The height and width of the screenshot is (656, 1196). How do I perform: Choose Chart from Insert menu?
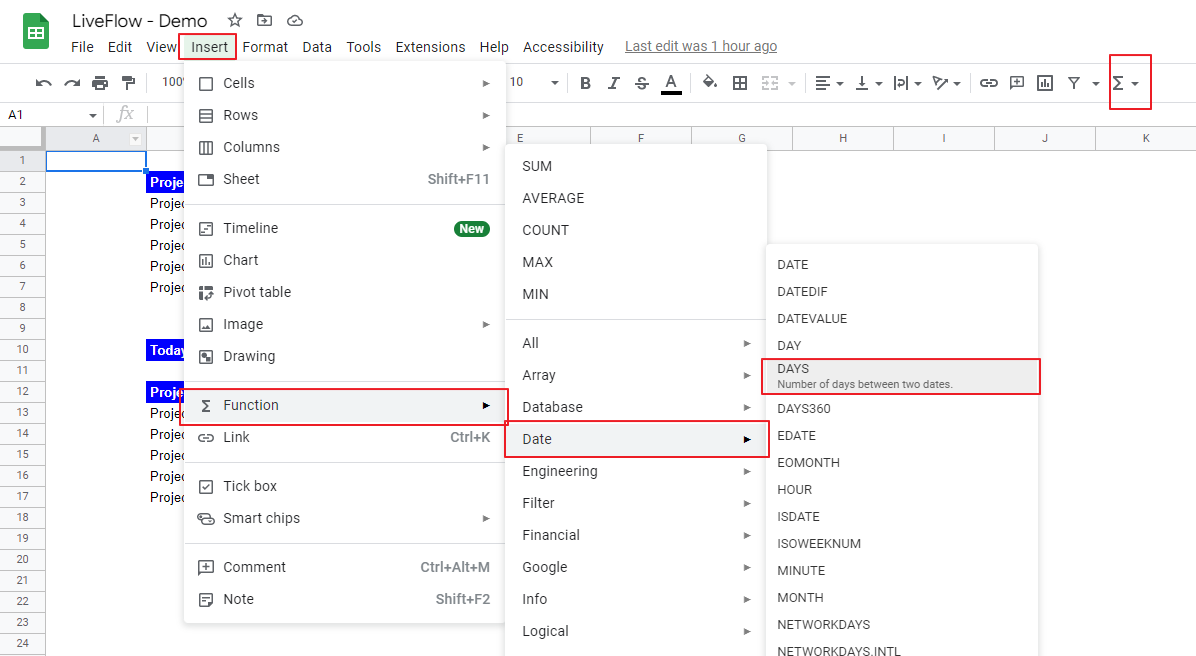344,260
